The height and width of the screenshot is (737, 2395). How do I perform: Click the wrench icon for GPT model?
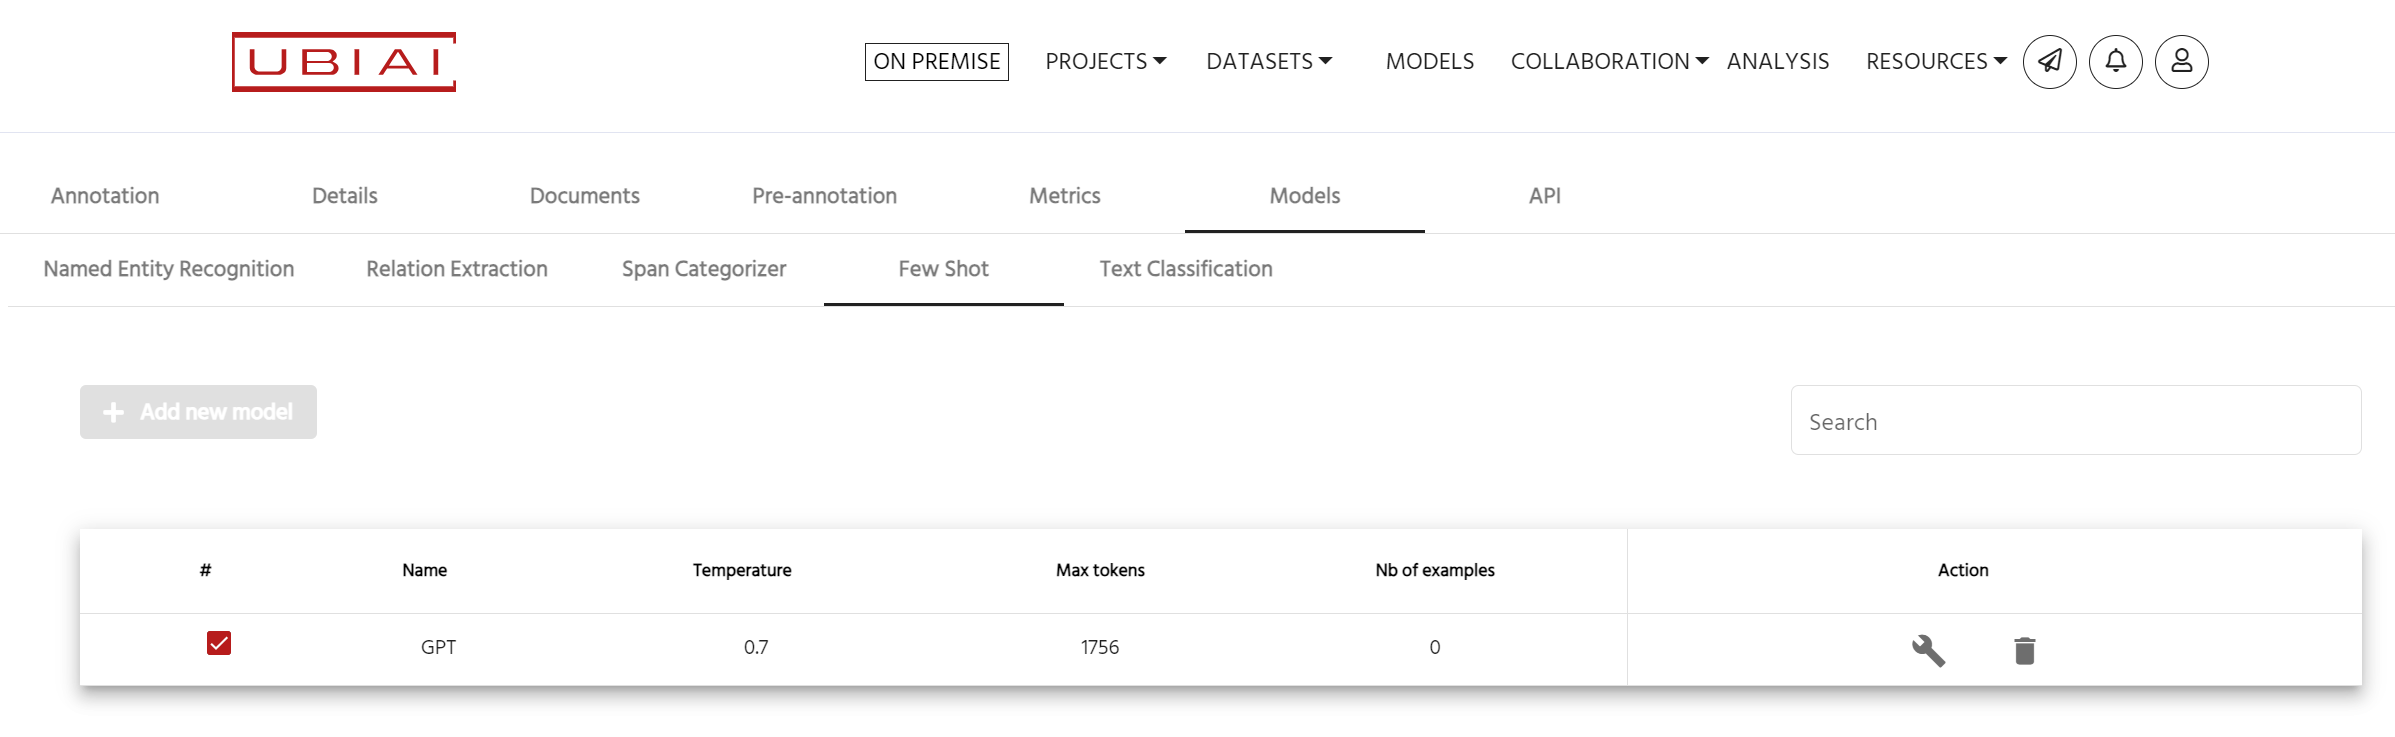coord(1928,650)
